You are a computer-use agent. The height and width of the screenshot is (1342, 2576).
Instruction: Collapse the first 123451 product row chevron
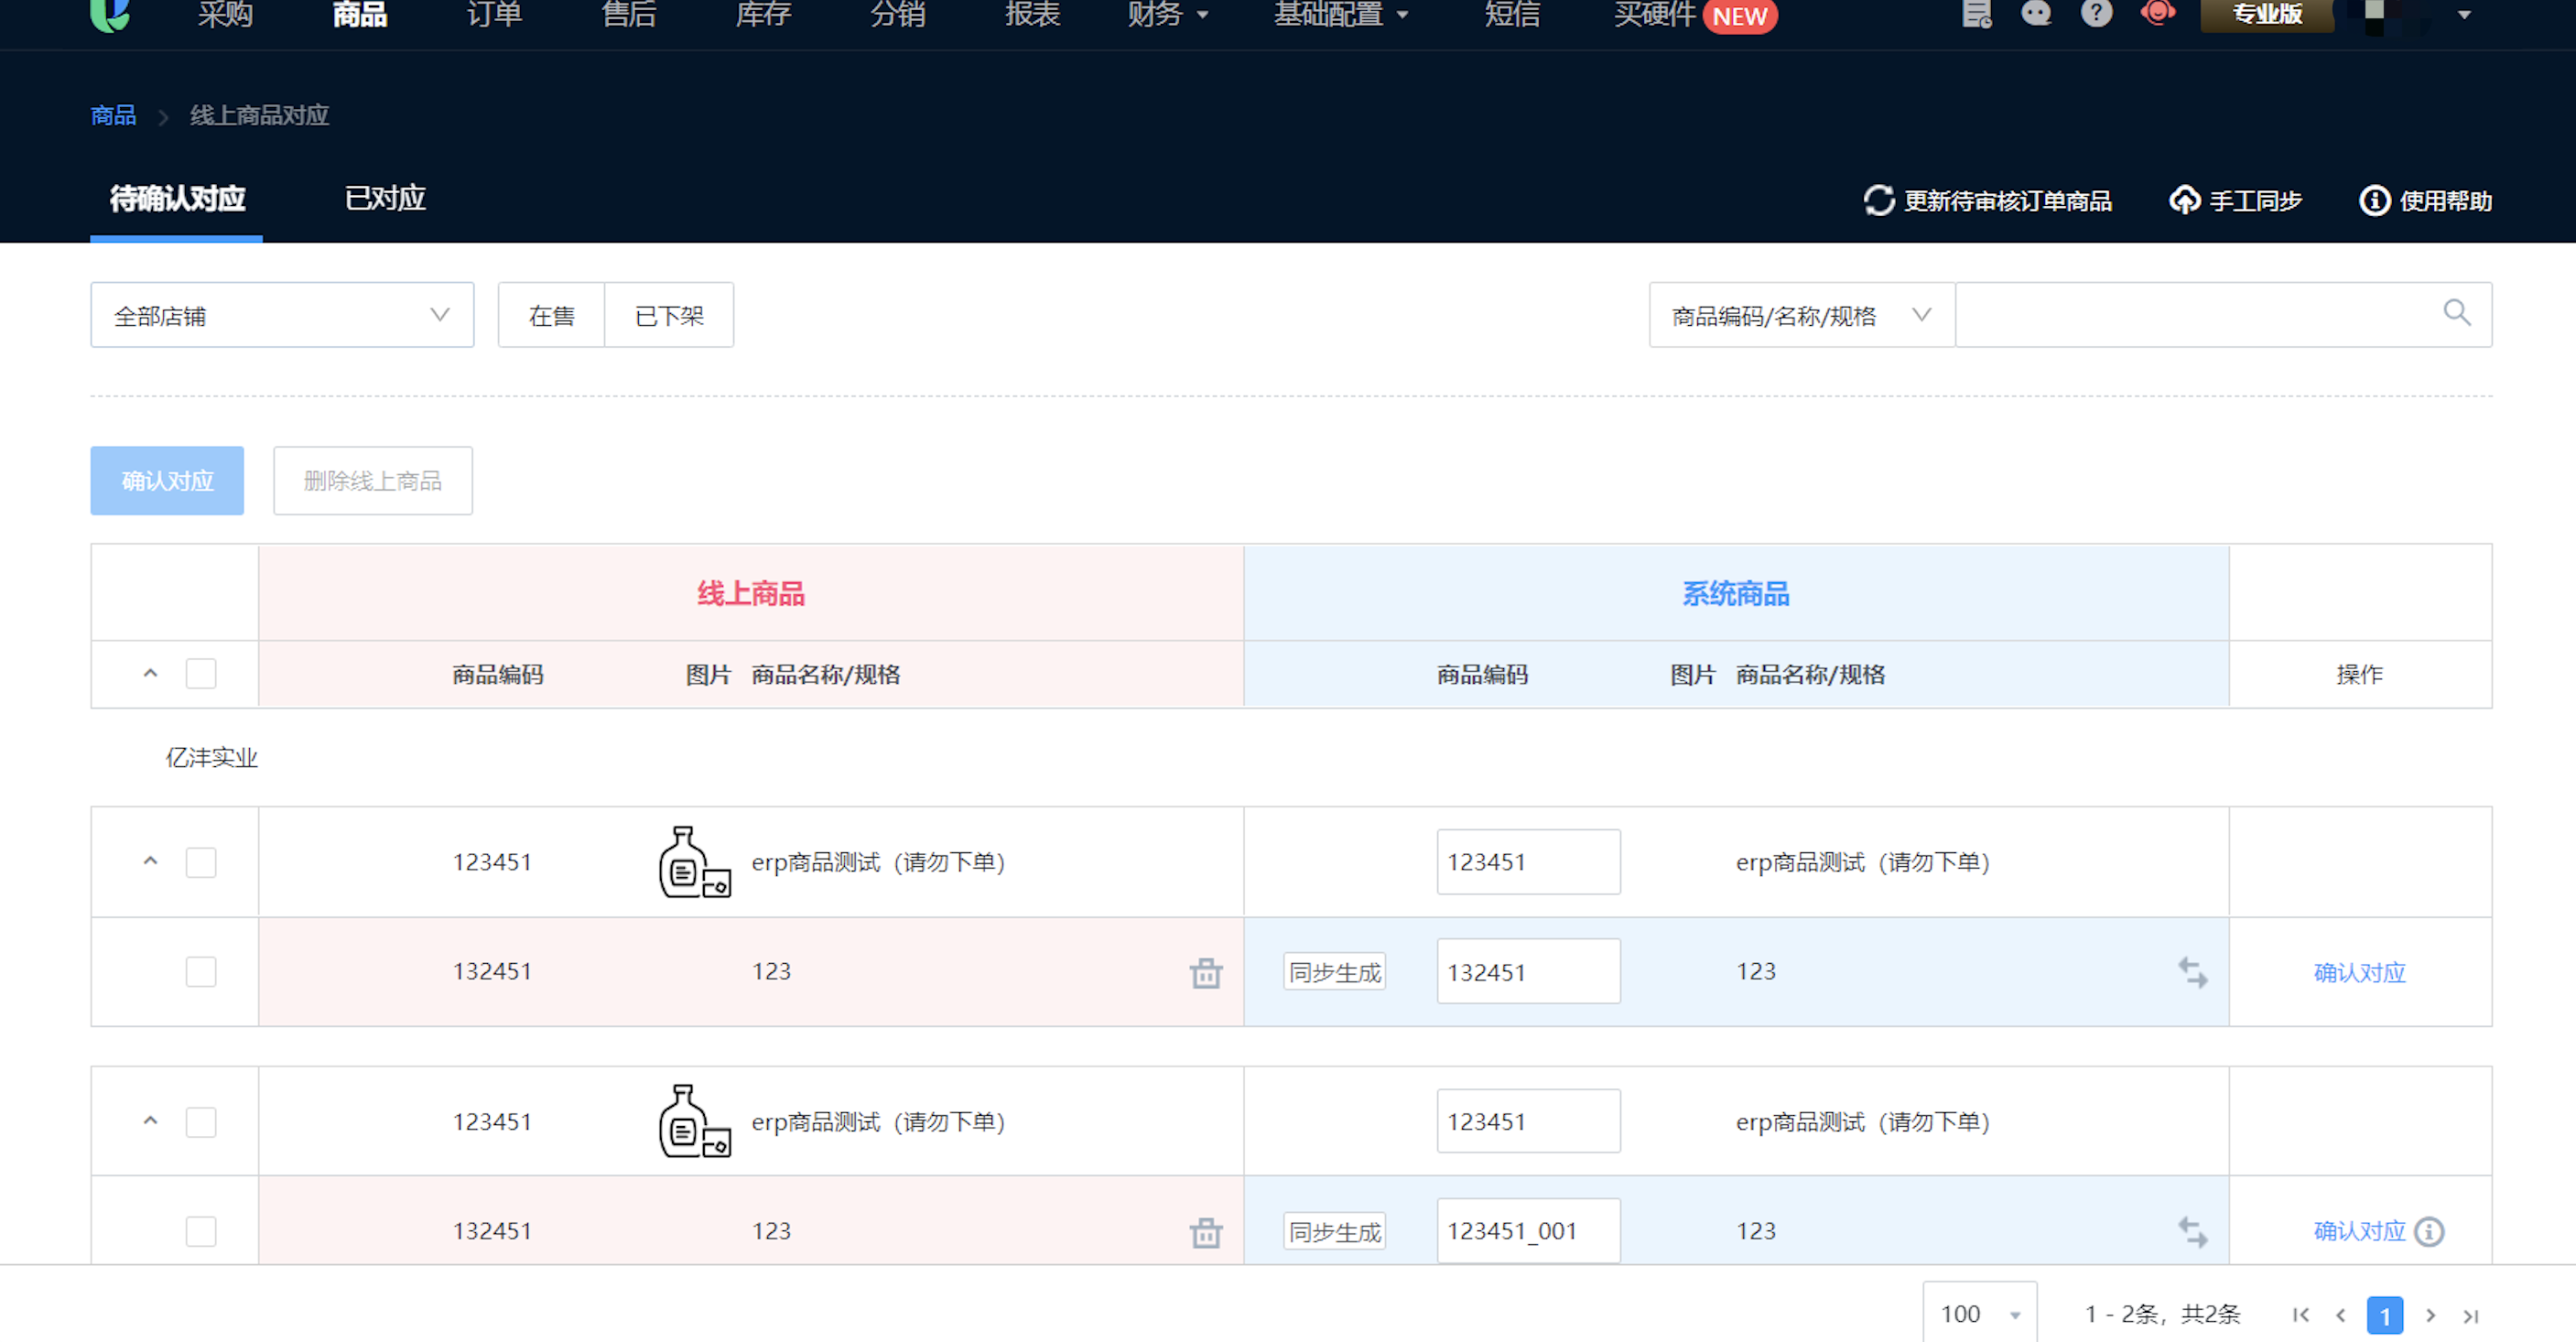pos(151,861)
